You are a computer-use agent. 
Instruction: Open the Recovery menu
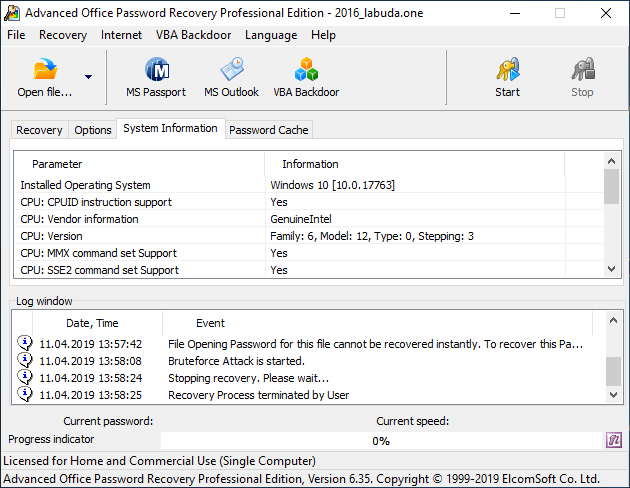click(x=63, y=35)
